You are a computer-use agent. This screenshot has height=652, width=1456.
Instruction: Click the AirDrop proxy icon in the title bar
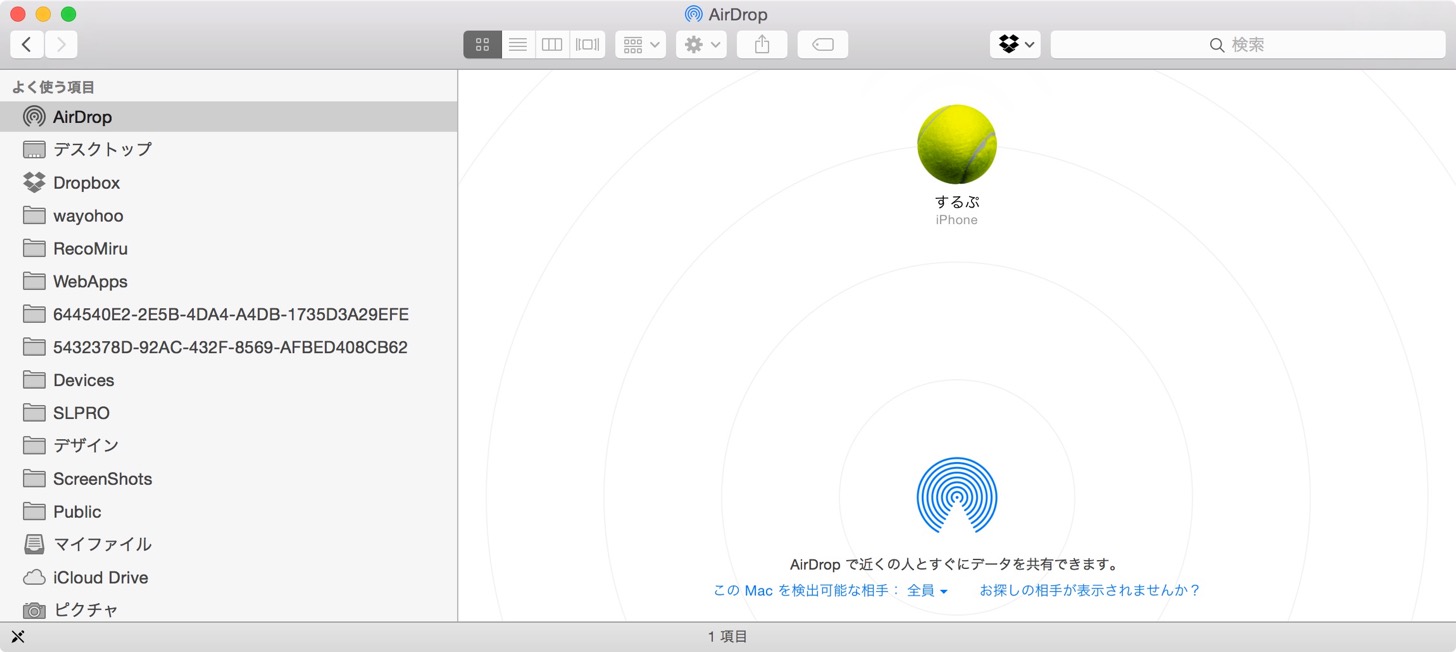(x=693, y=15)
